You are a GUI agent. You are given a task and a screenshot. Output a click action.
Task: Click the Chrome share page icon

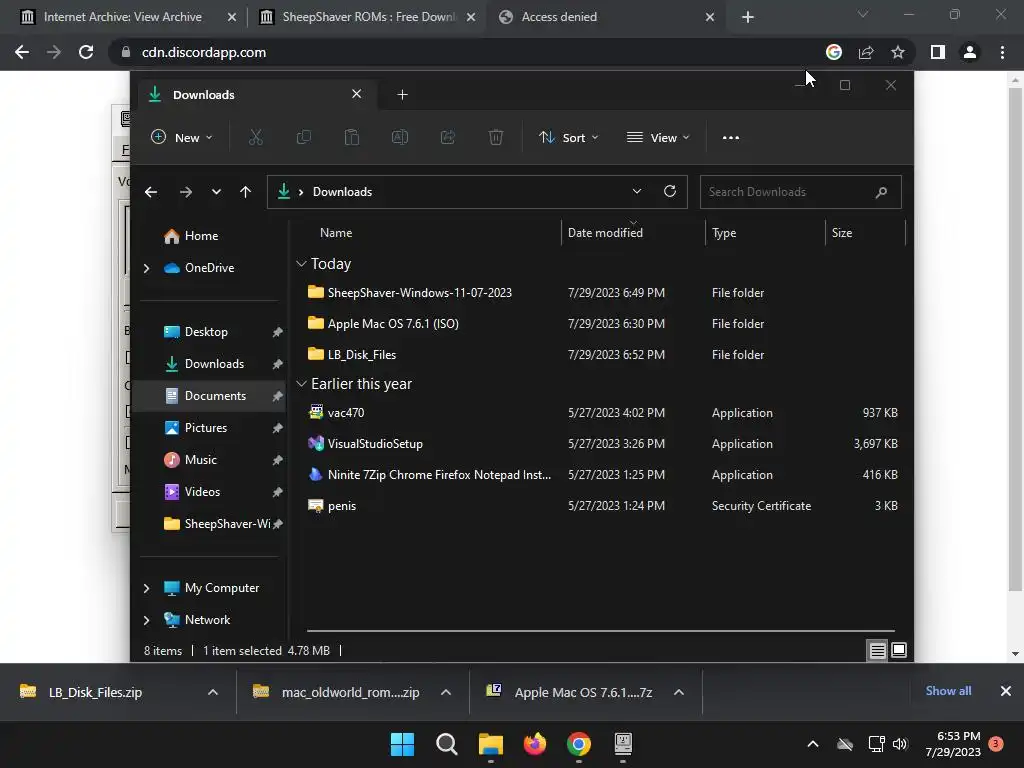point(866,52)
